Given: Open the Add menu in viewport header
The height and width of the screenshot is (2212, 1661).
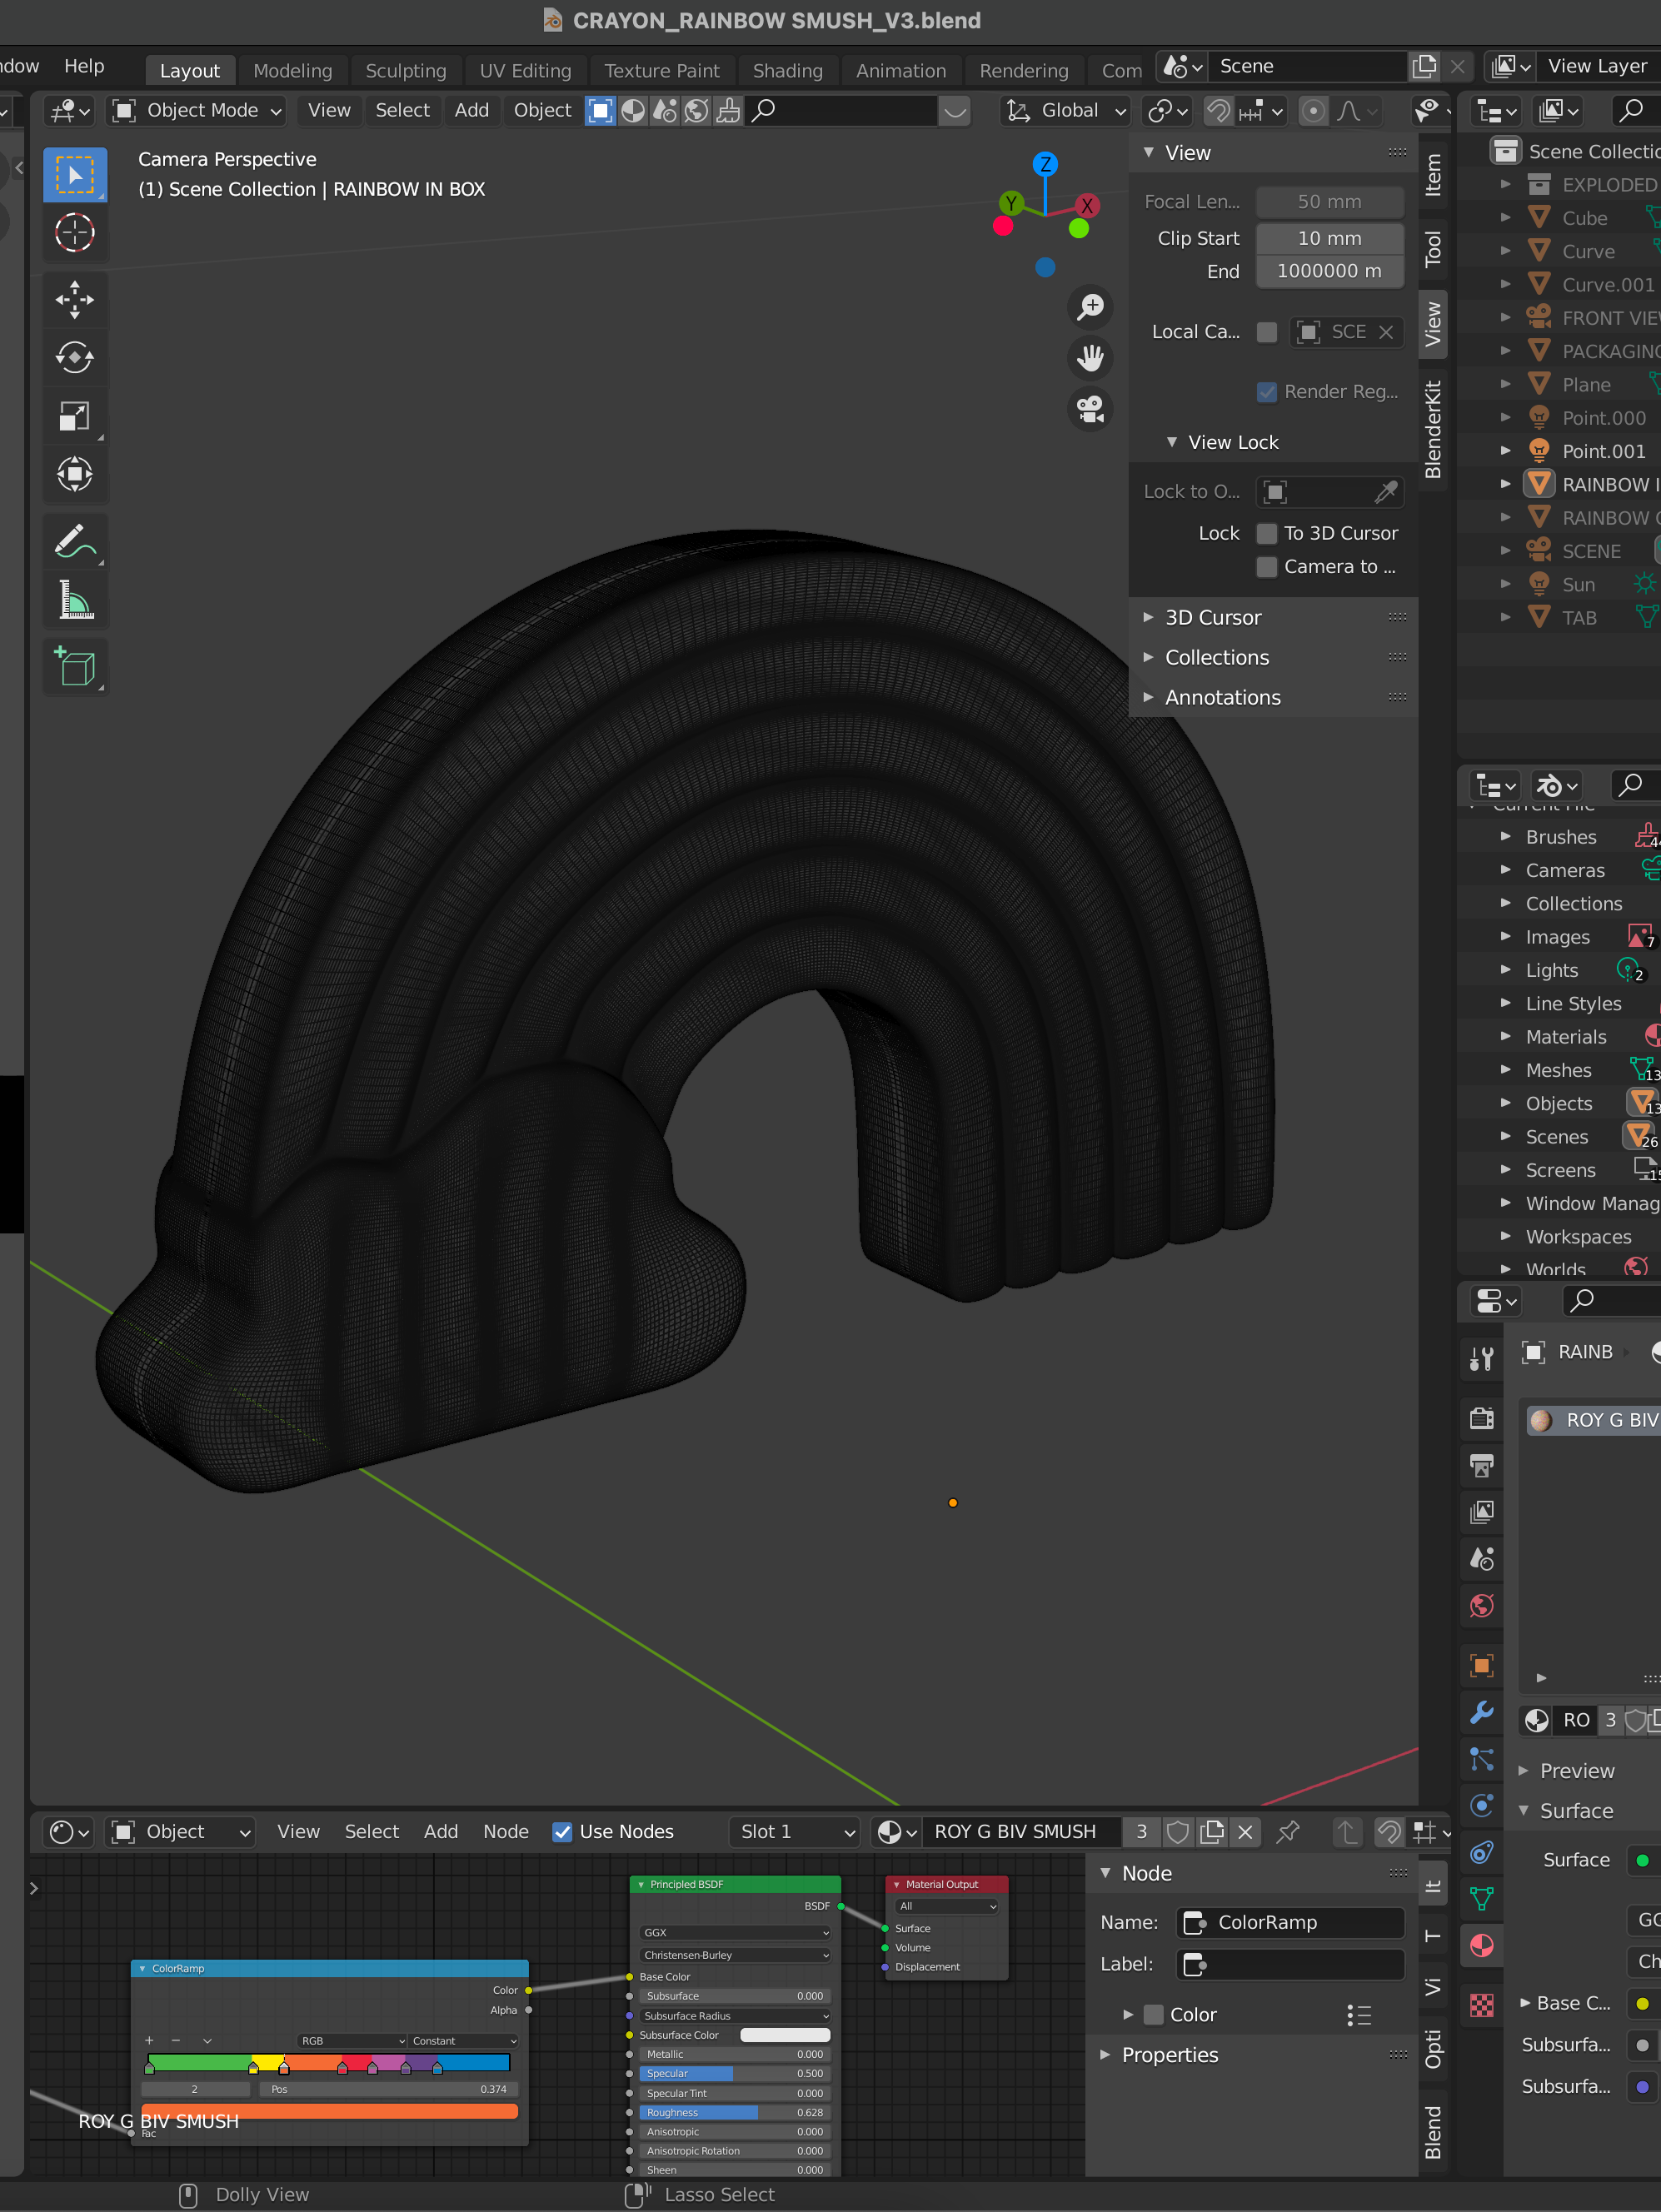Looking at the screenshot, I should click(471, 110).
